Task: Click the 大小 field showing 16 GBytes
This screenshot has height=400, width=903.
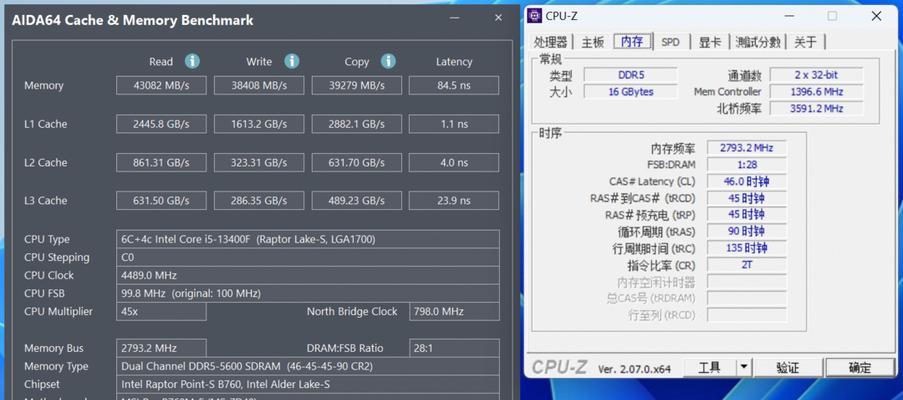Action: click(x=631, y=92)
